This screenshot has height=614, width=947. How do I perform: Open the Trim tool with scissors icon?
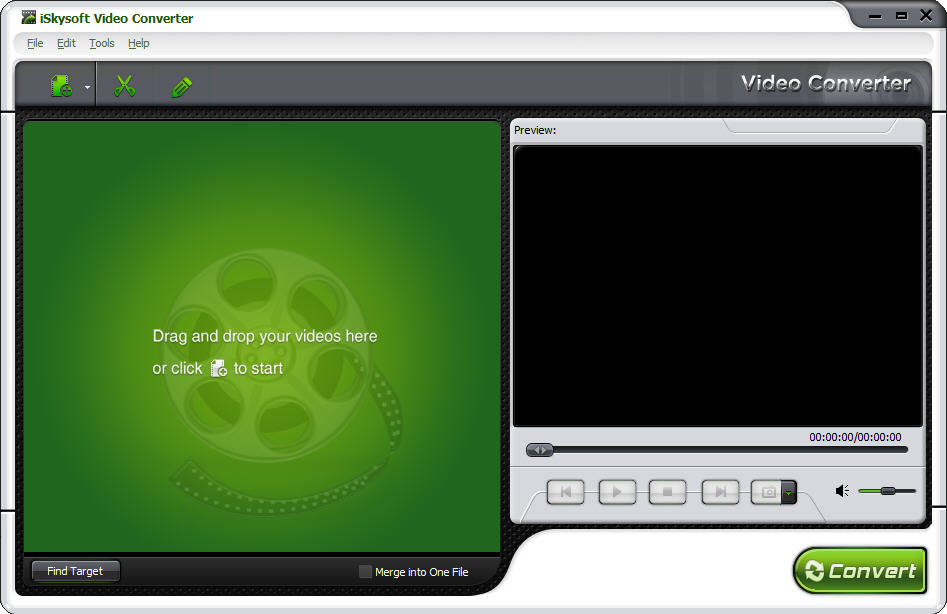[124, 84]
